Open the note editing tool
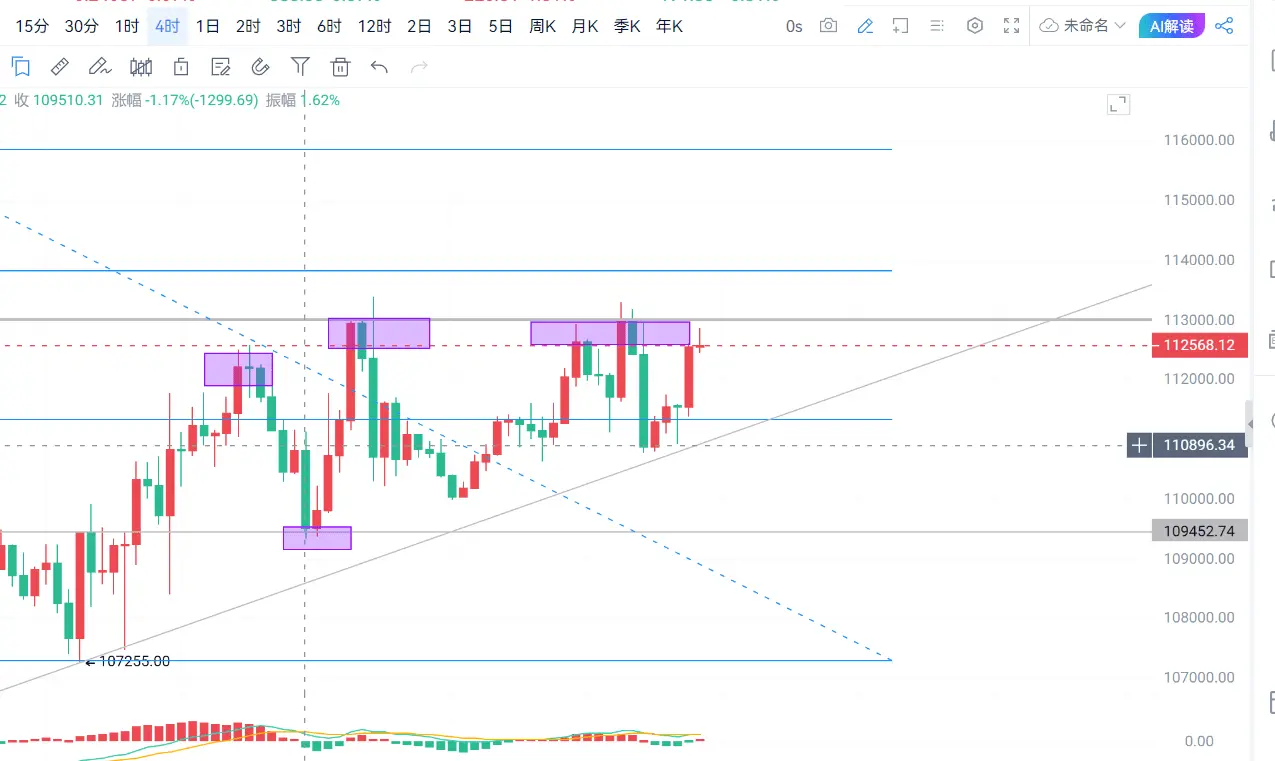This screenshot has width=1275, height=761. 221,67
